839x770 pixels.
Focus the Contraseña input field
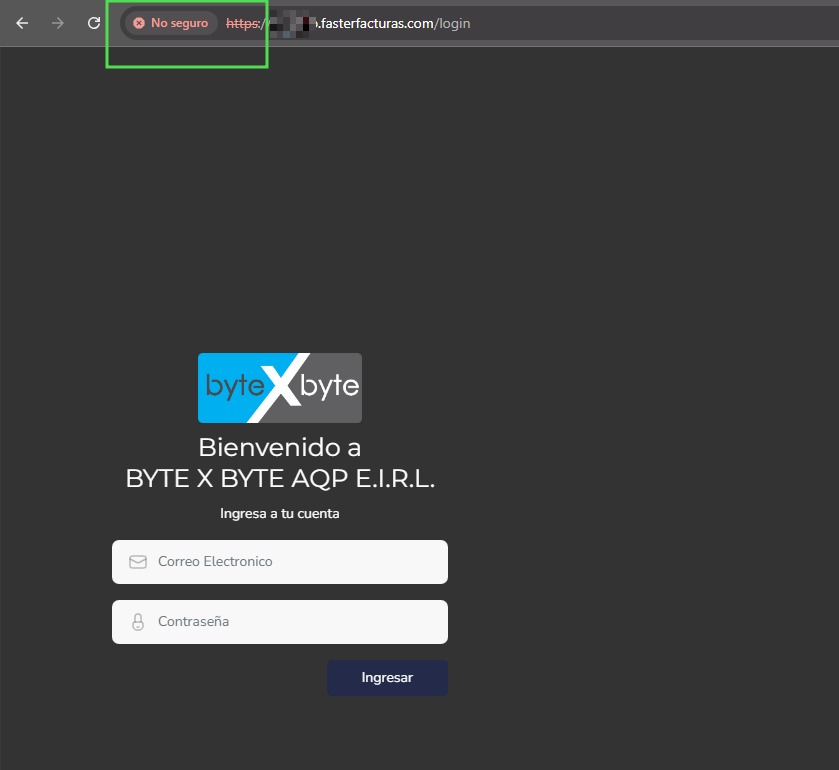click(x=295, y=622)
